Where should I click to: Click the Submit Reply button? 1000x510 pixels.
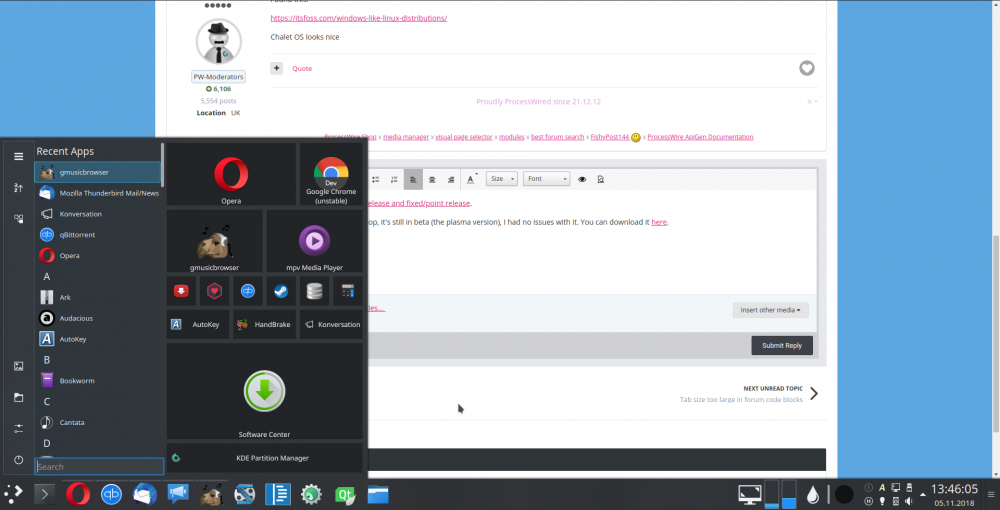tap(781, 345)
